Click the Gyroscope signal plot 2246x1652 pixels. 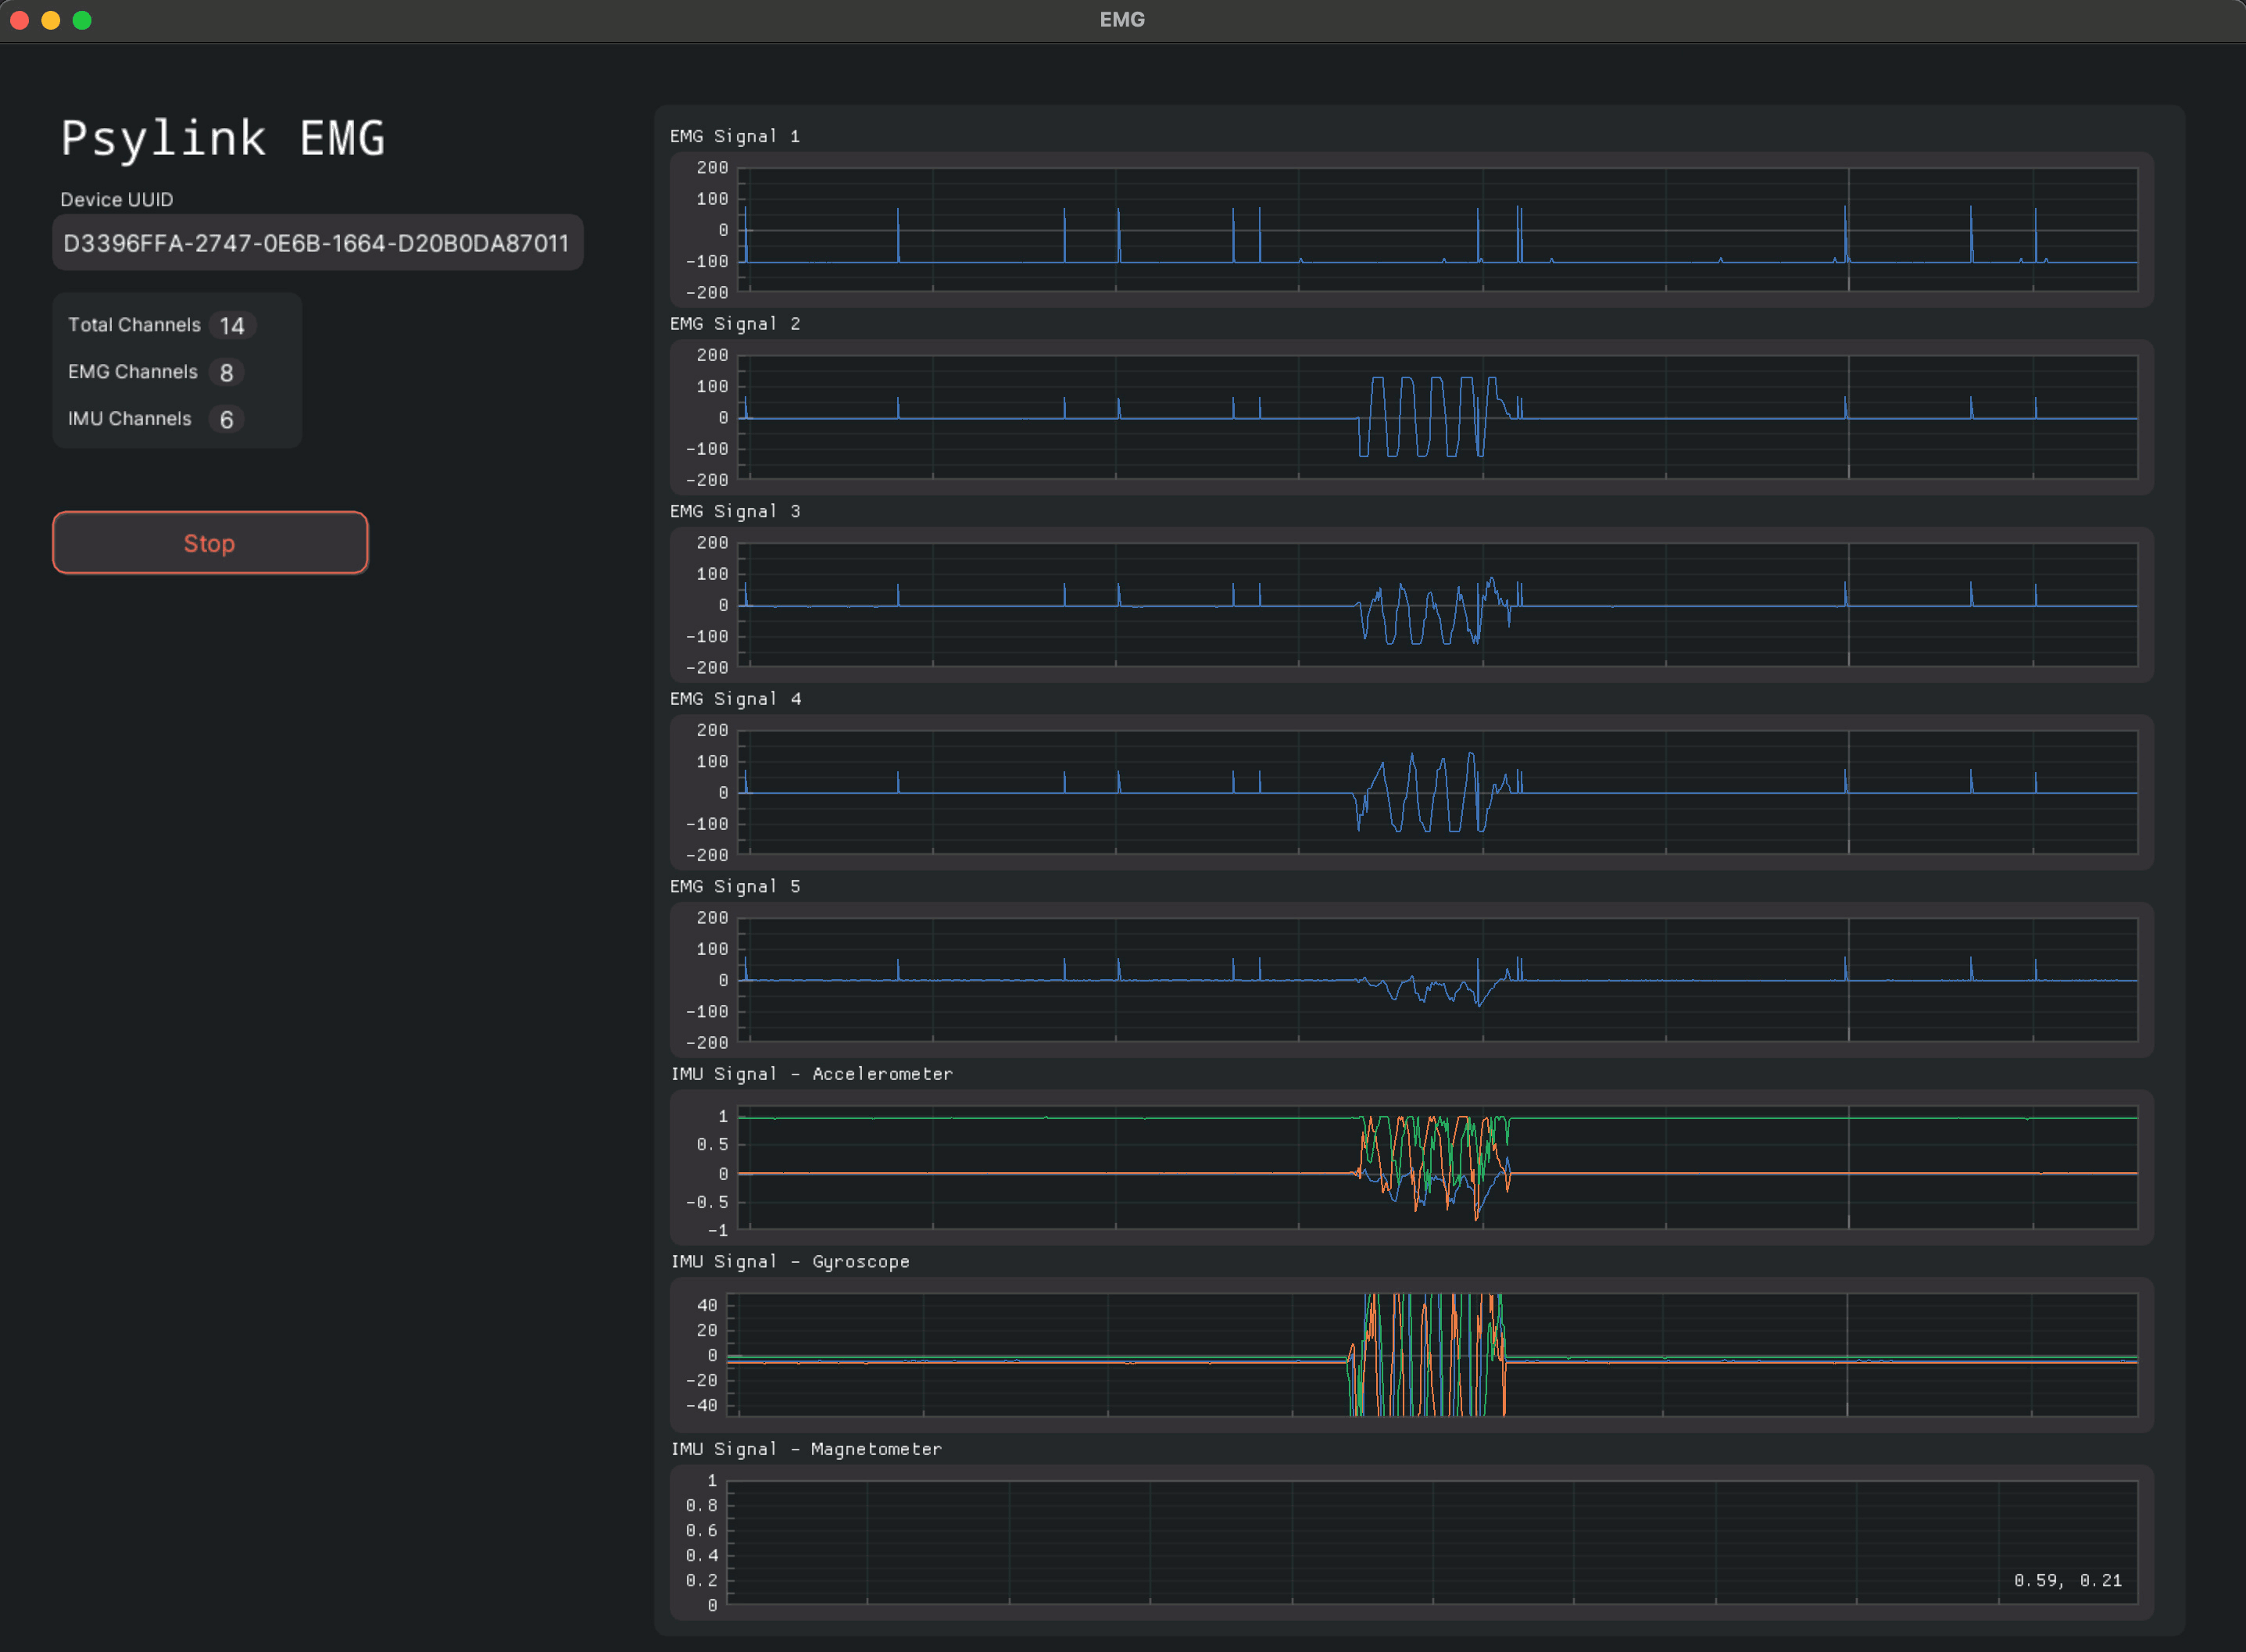1411,1355
